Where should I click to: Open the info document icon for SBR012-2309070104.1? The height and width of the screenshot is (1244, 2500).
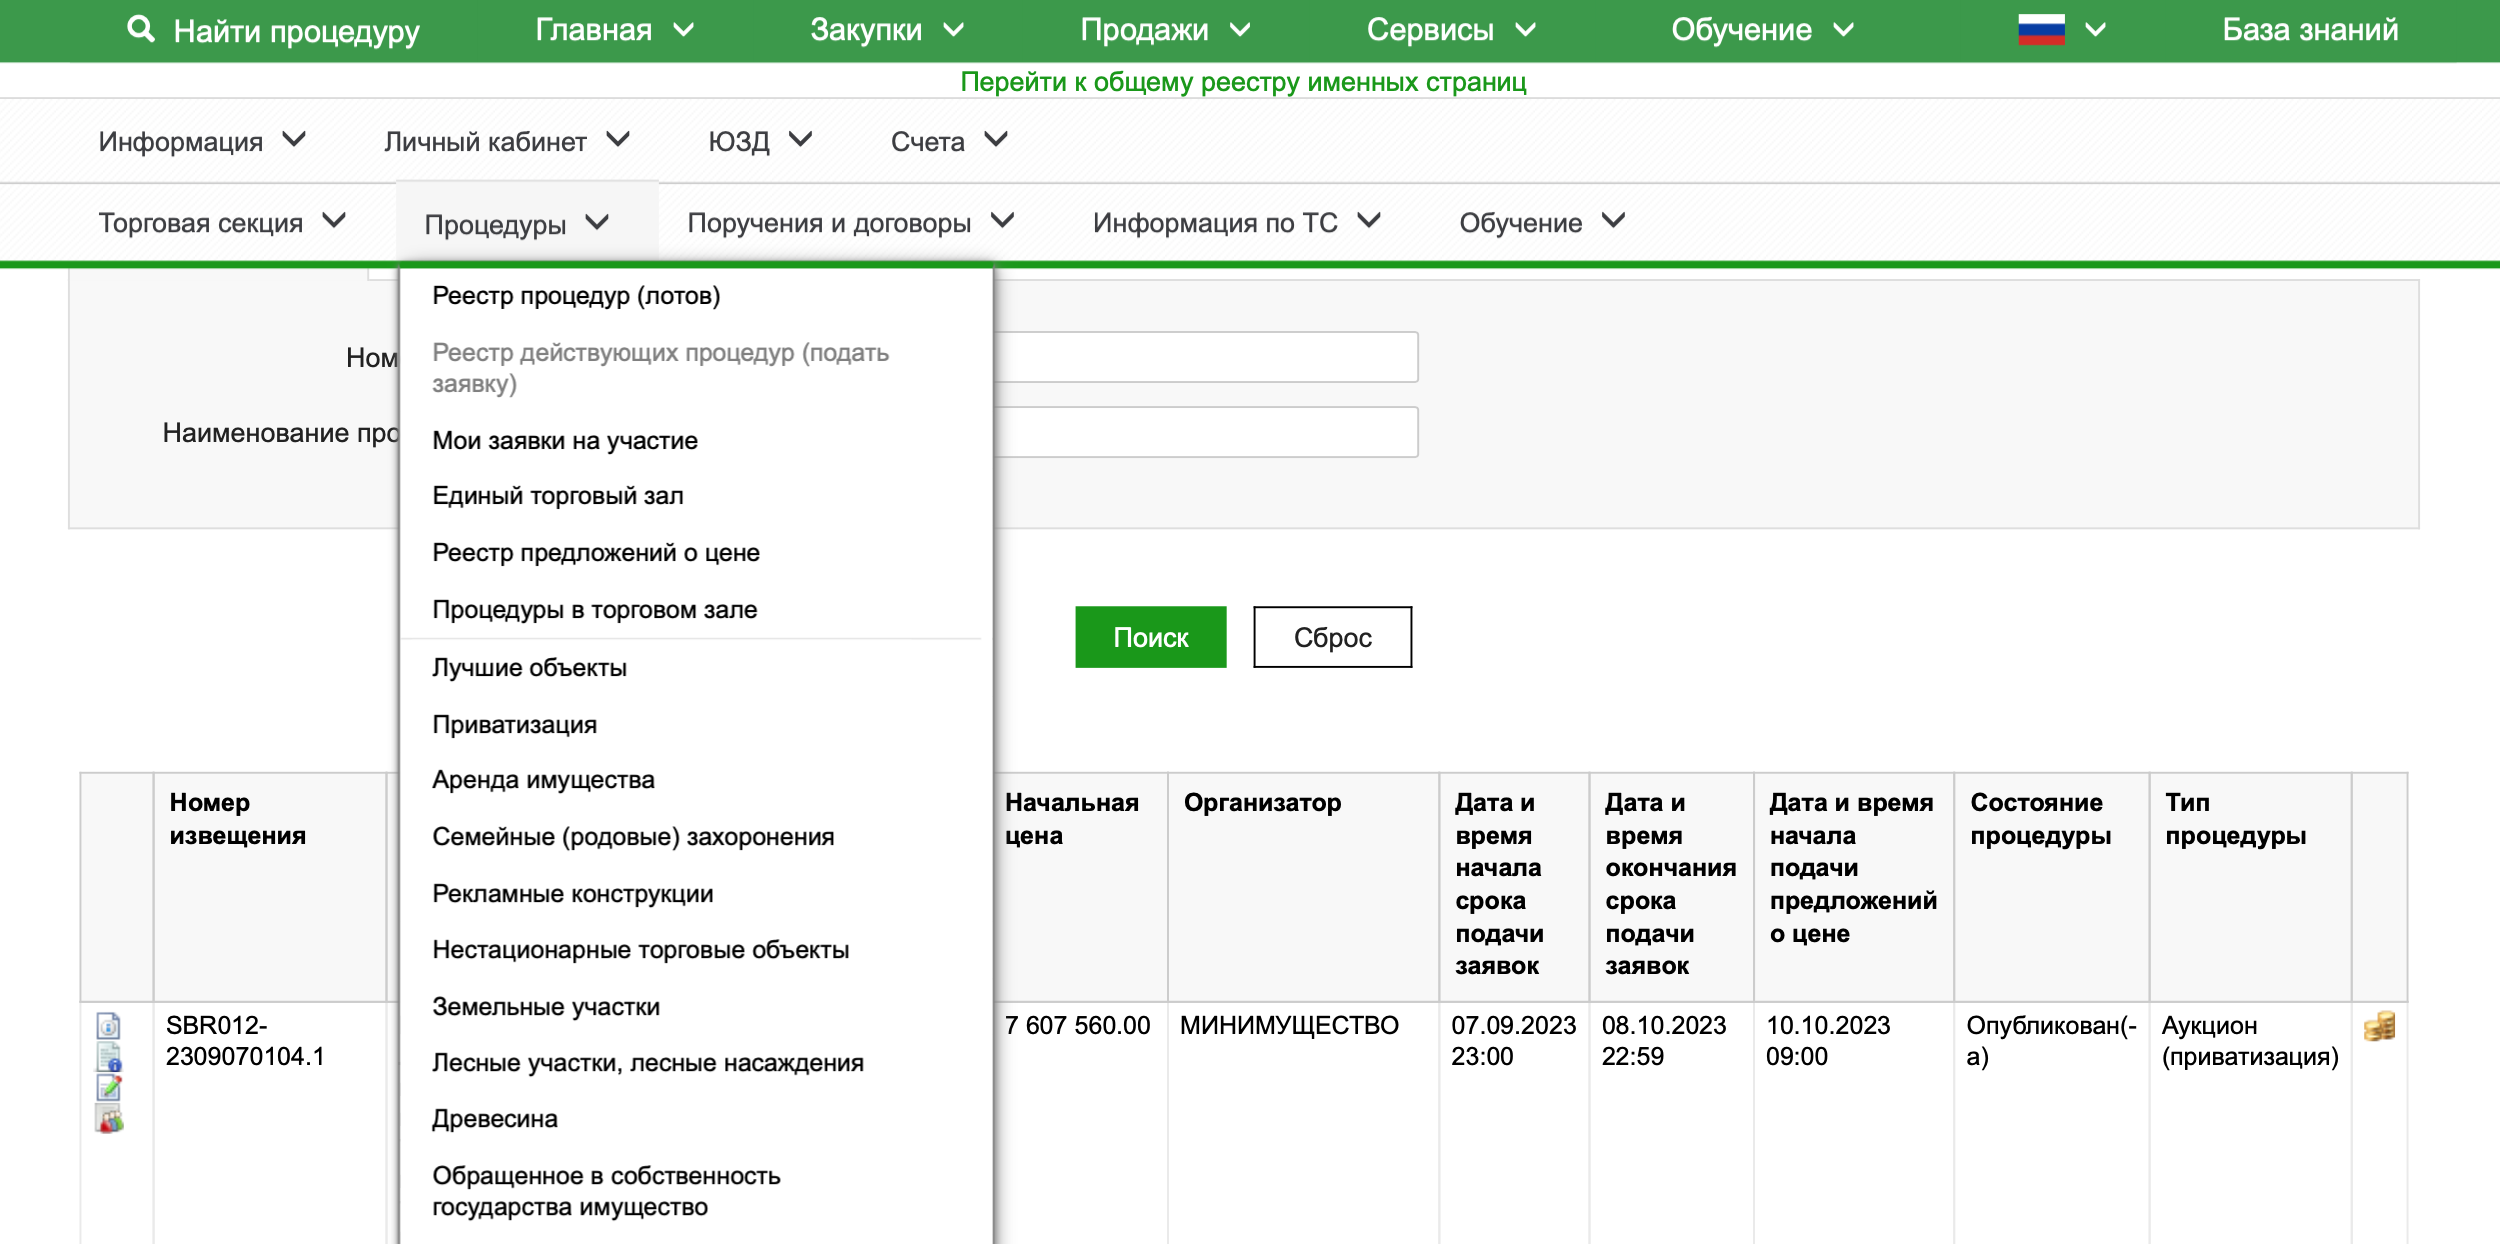(108, 1026)
